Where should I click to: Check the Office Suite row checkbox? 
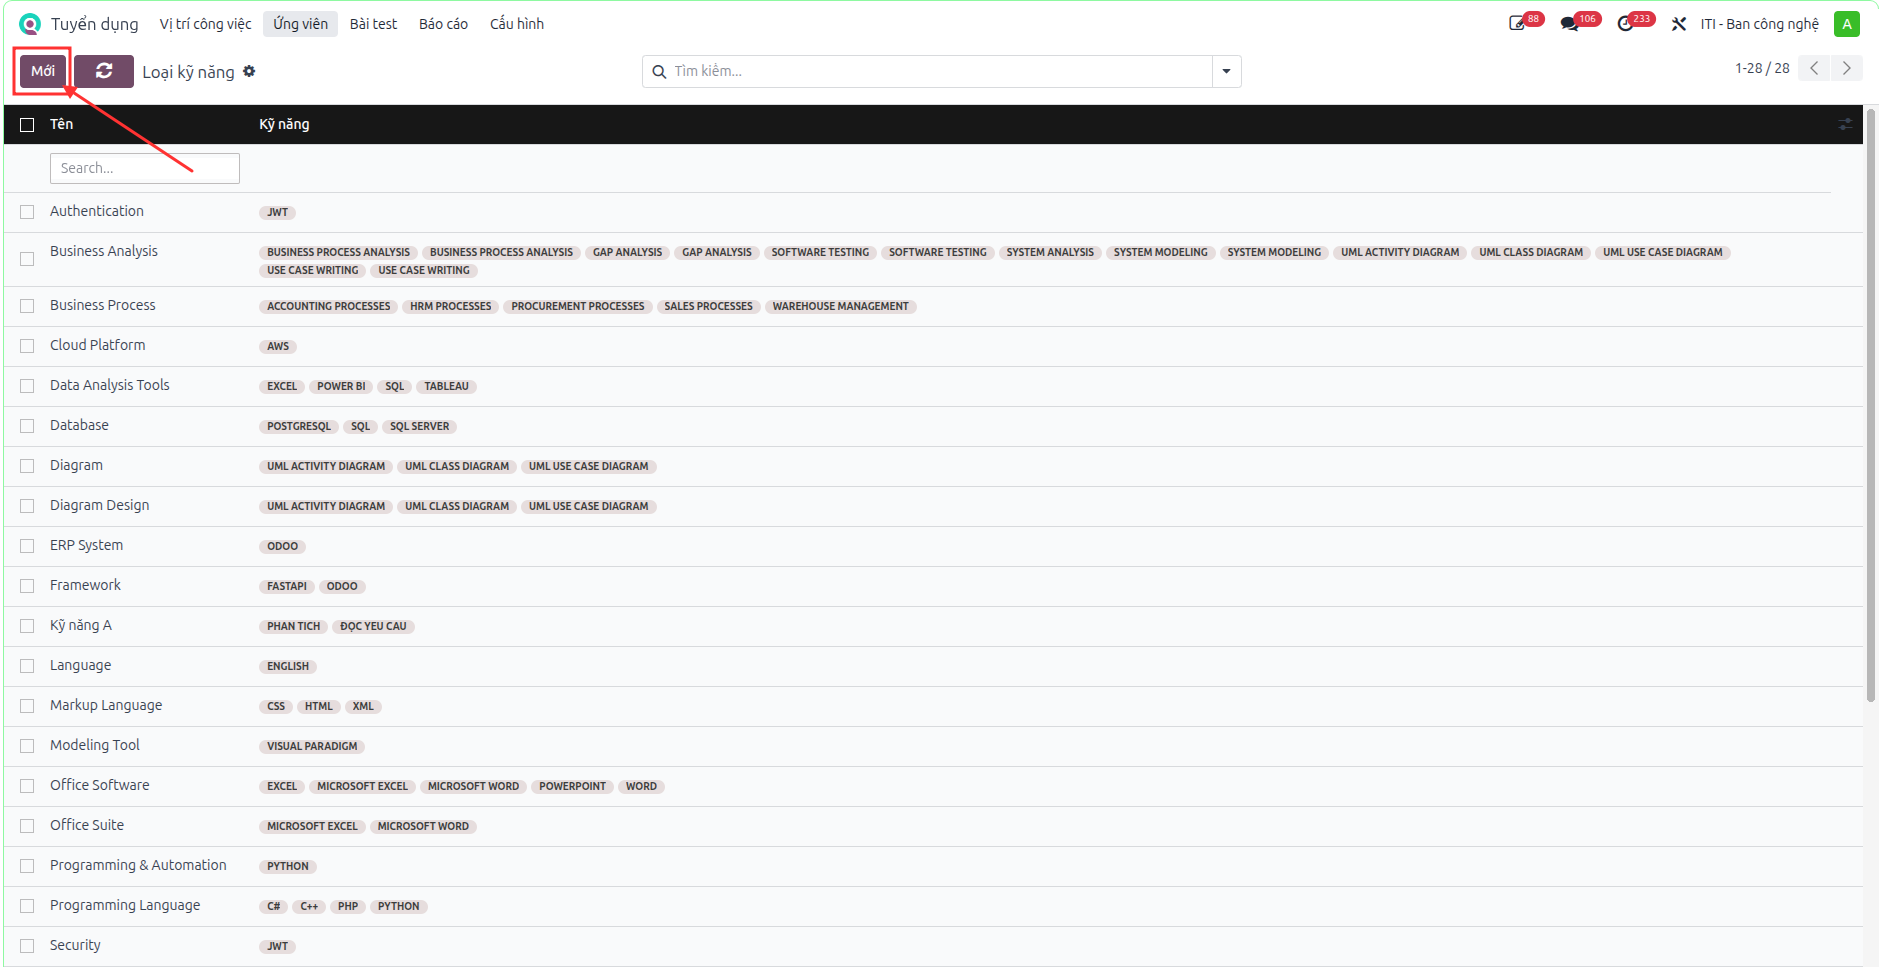click(27, 826)
